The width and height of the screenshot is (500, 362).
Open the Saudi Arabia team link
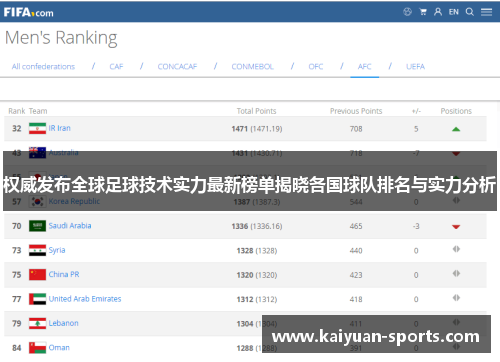(70, 226)
